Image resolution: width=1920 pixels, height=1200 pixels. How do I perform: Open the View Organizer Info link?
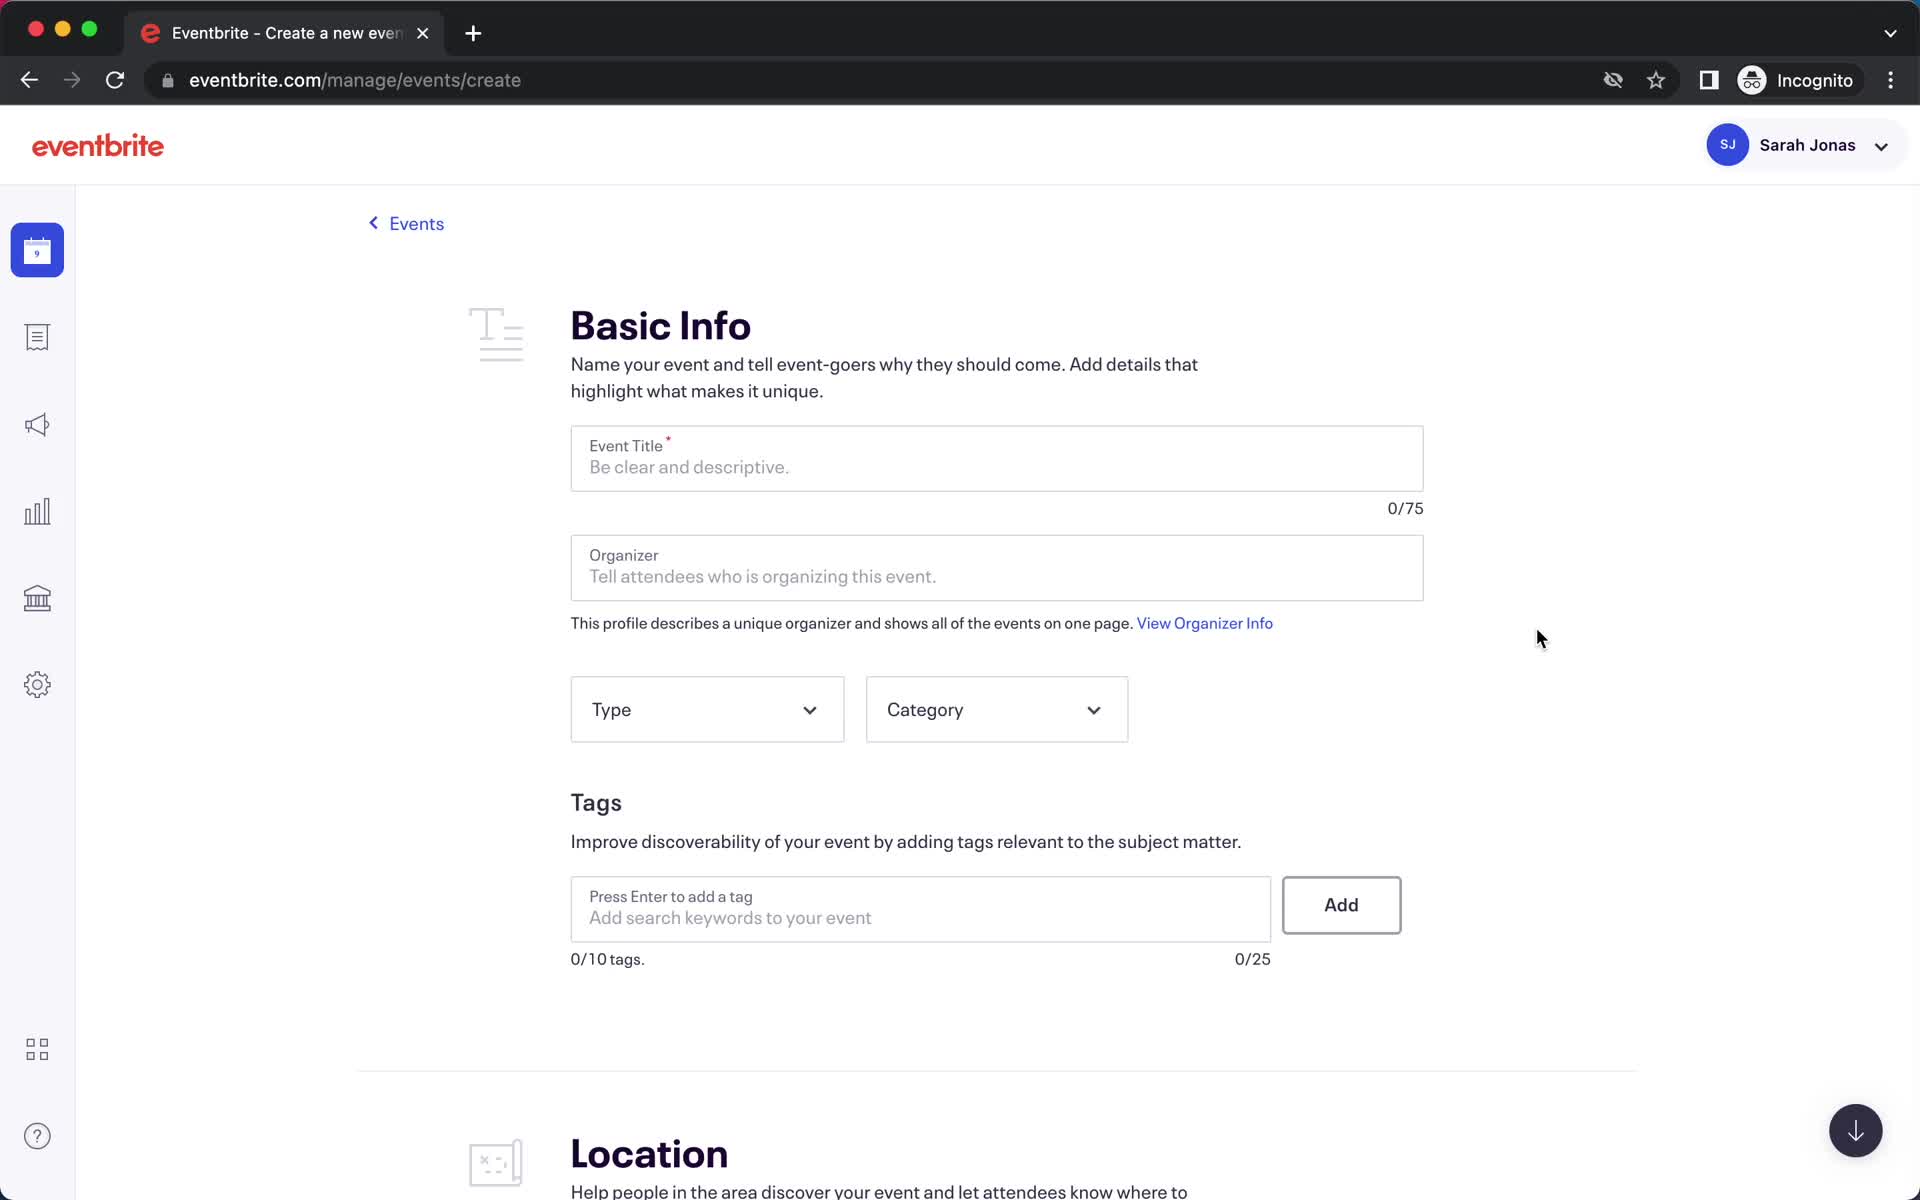pos(1204,622)
